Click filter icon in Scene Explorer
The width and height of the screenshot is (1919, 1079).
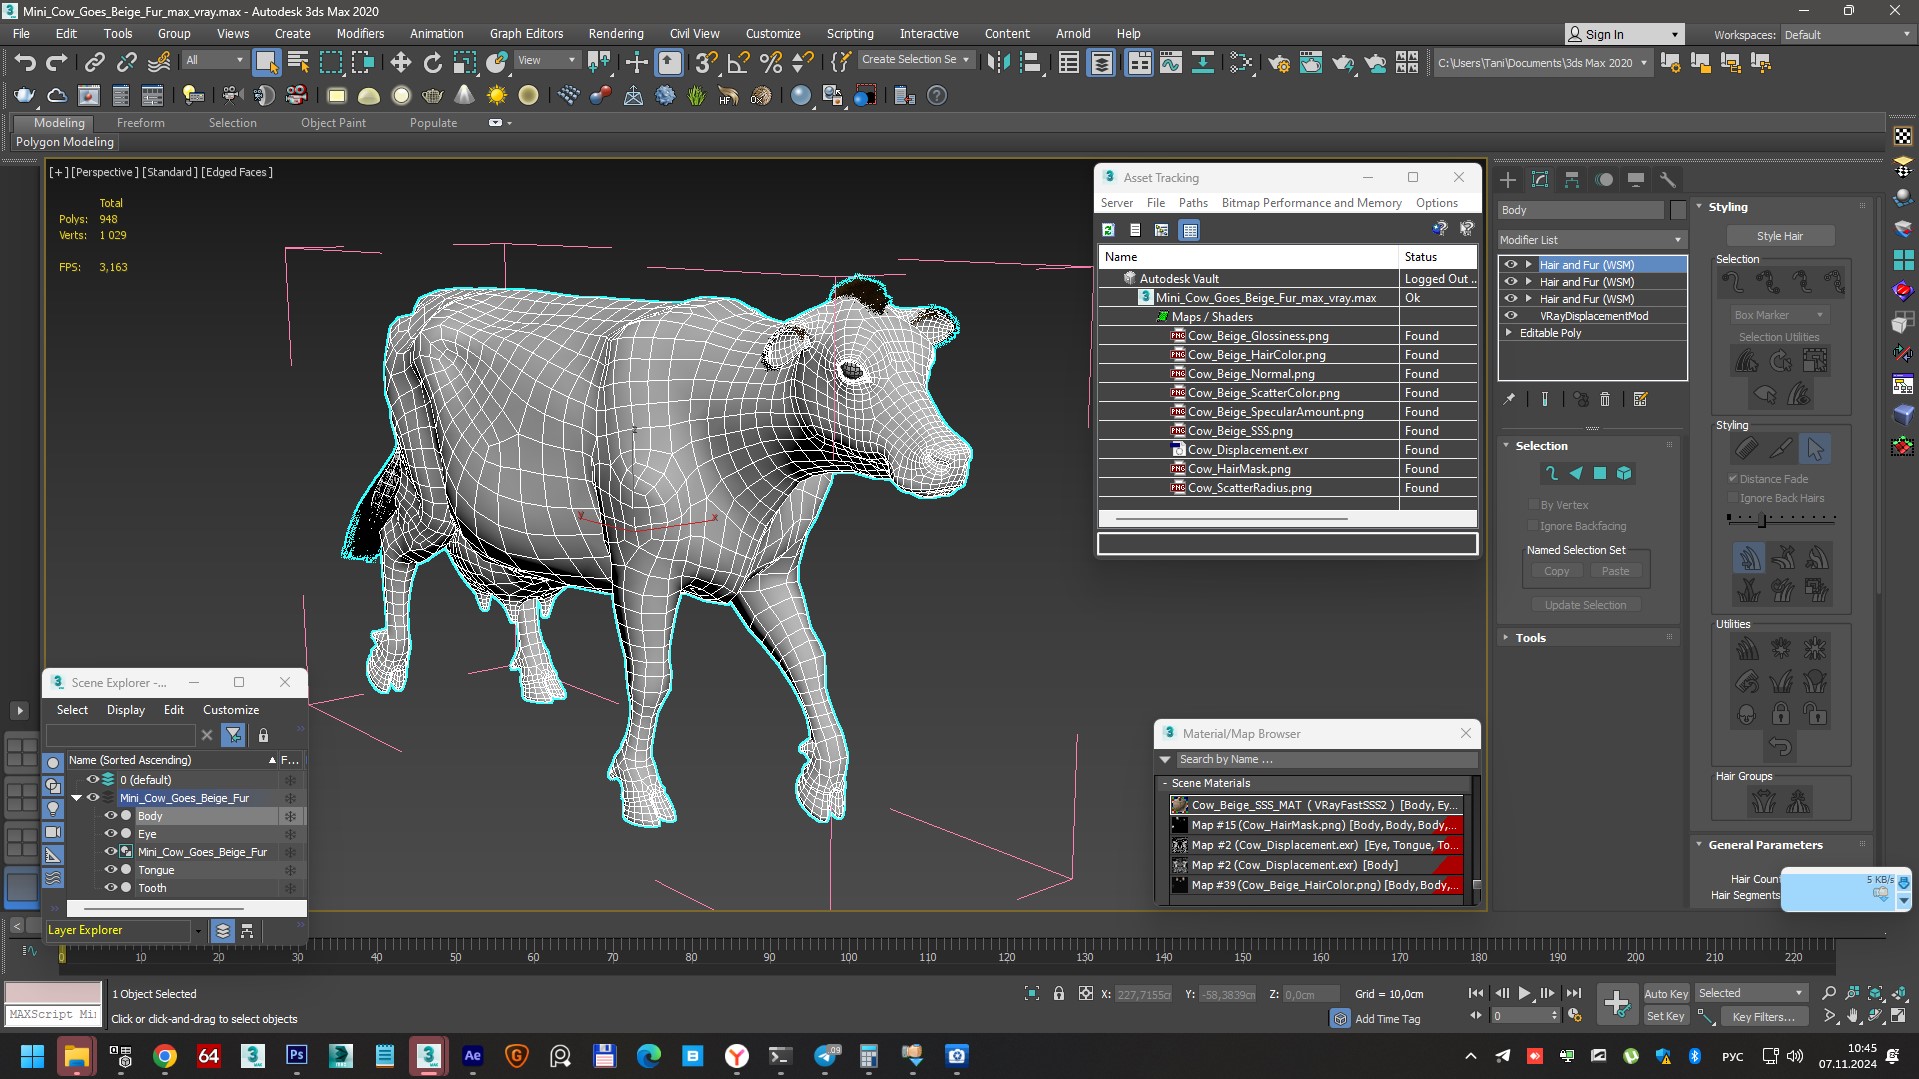(x=233, y=735)
